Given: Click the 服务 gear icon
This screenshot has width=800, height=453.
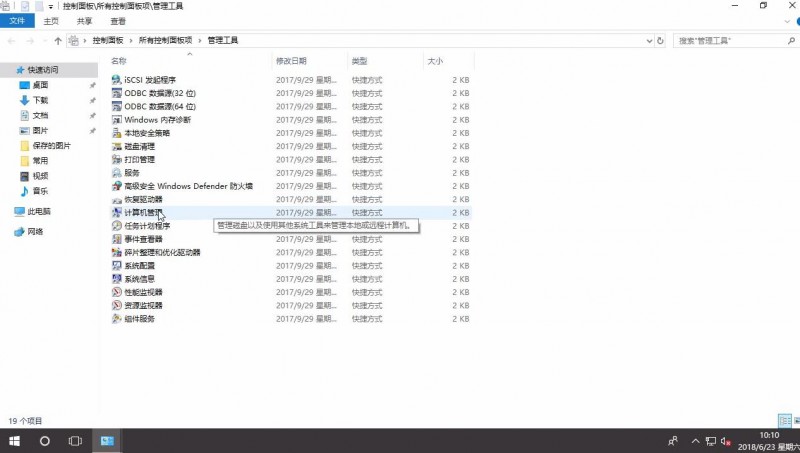Looking at the screenshot, I should point(117,173).
